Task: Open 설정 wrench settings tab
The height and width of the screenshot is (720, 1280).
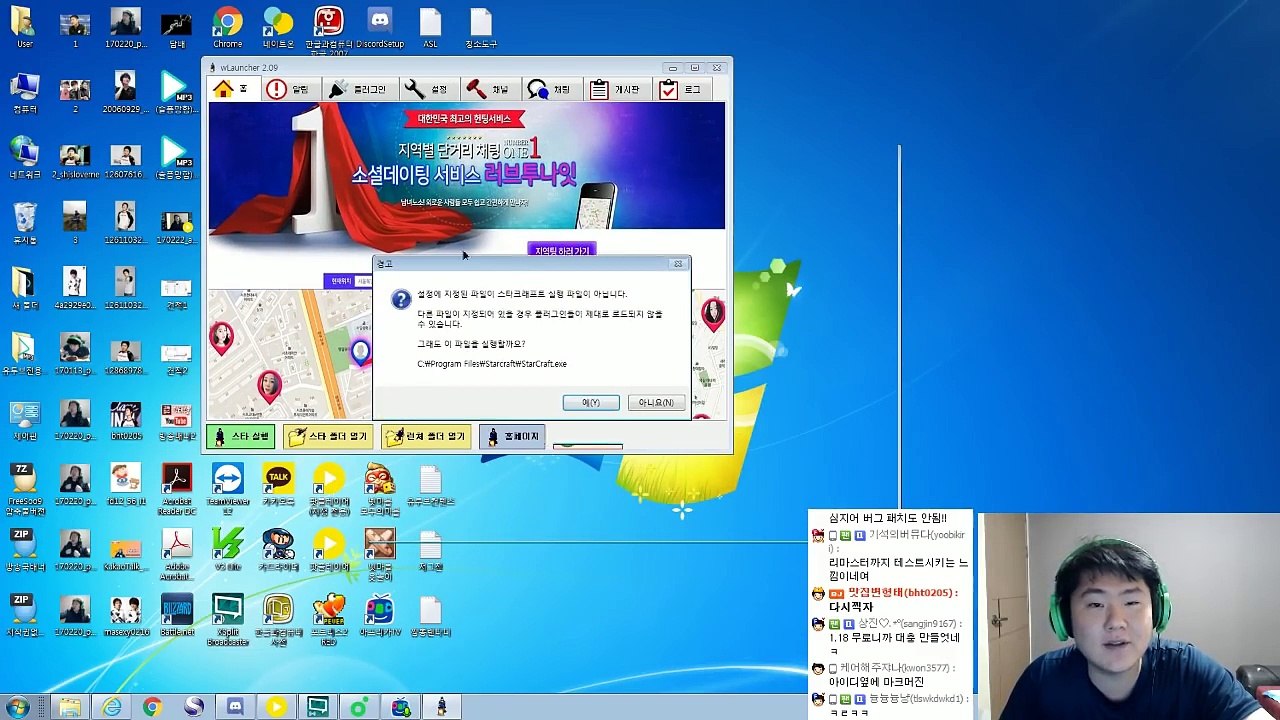Action: pyautogui.click(x=427, y=89)
